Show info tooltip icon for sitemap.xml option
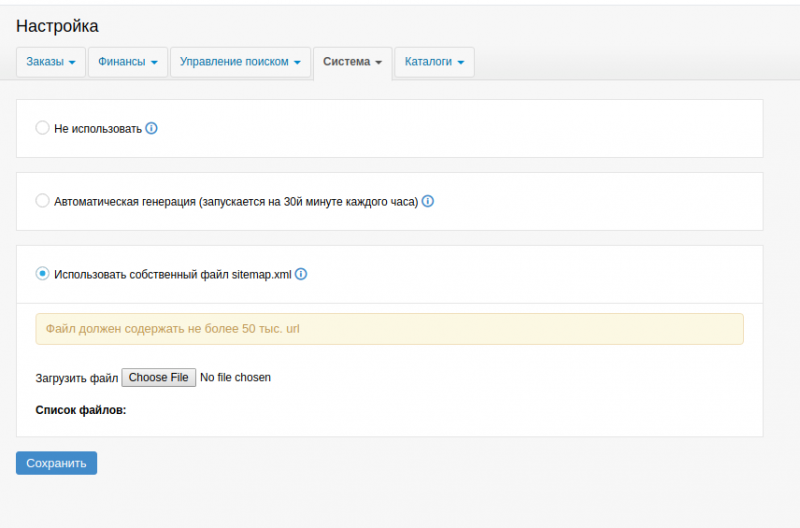 pos(301,274)
